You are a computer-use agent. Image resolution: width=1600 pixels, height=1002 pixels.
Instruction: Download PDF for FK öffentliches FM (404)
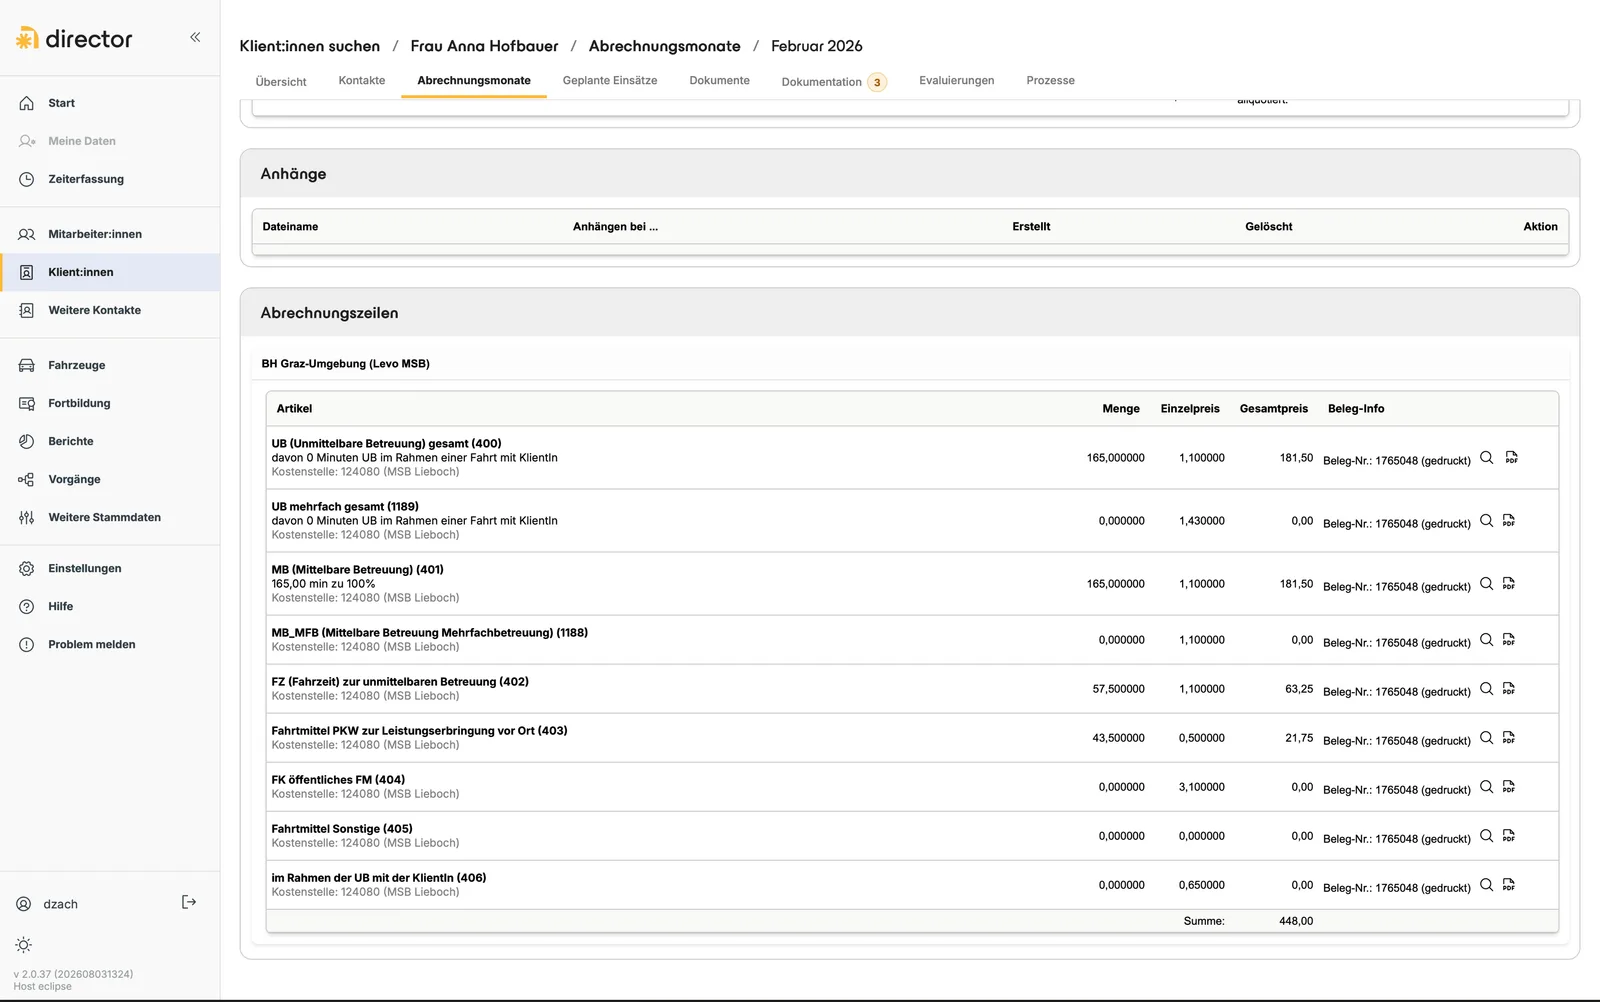[x=1509, y=786]
